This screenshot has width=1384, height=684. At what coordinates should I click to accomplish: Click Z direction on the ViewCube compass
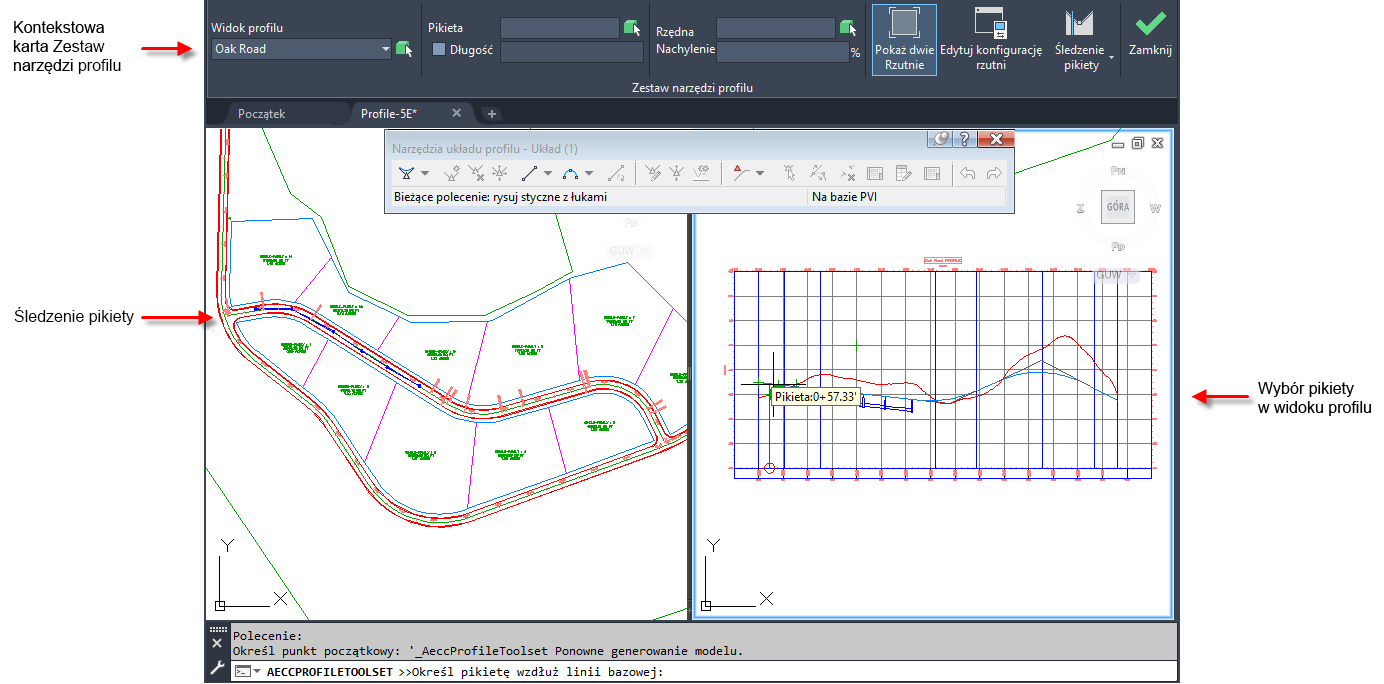1081,209
